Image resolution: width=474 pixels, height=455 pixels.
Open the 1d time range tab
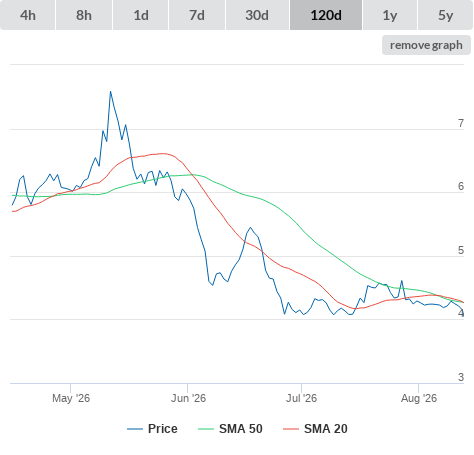pyautogui.click(x=141, y=15)
